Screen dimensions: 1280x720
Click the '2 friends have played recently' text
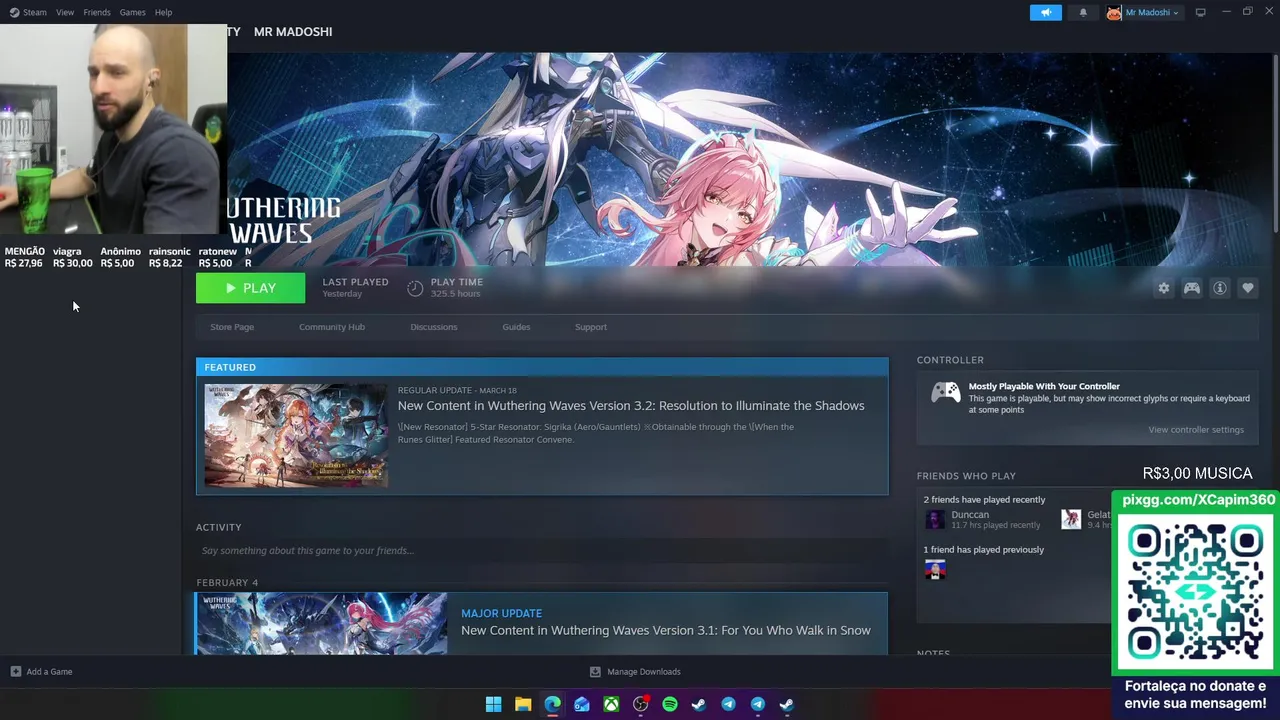tap(984, 500)
